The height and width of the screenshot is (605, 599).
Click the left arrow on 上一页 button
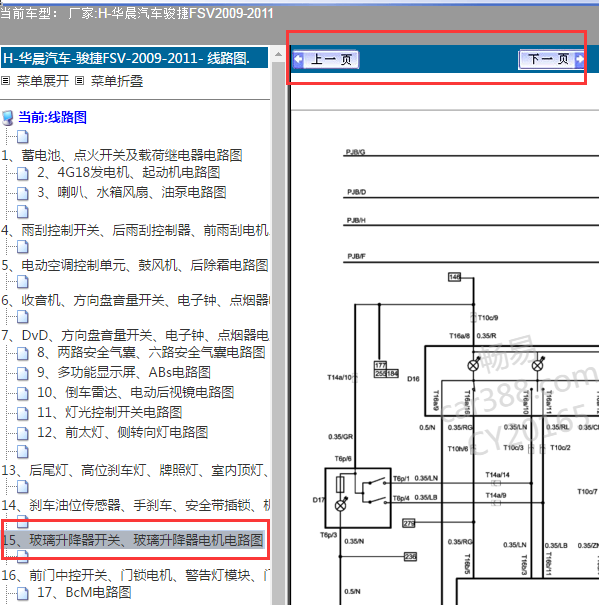click(298, 59)
